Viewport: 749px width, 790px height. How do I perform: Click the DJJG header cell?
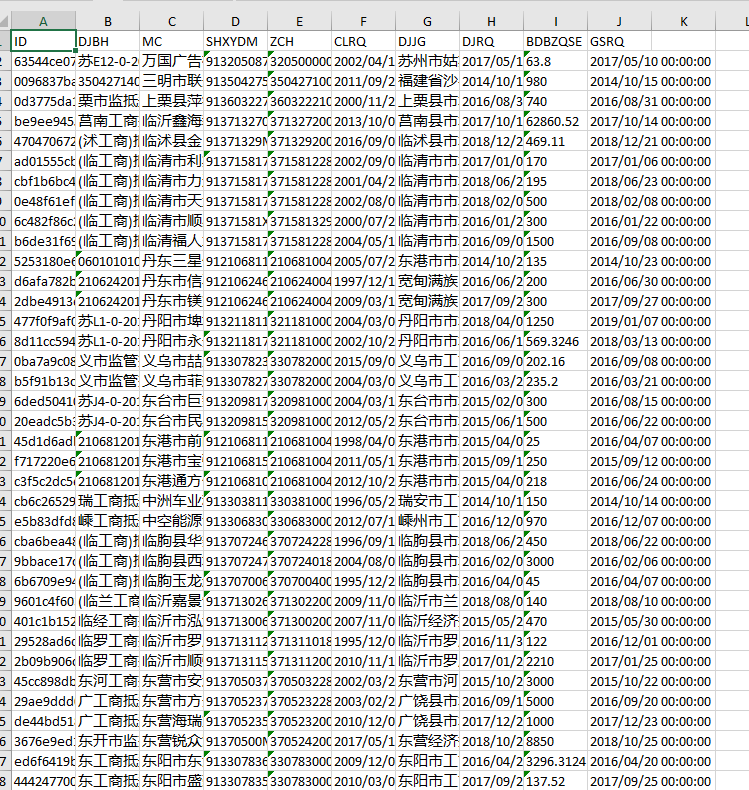(x=428, y=41)
